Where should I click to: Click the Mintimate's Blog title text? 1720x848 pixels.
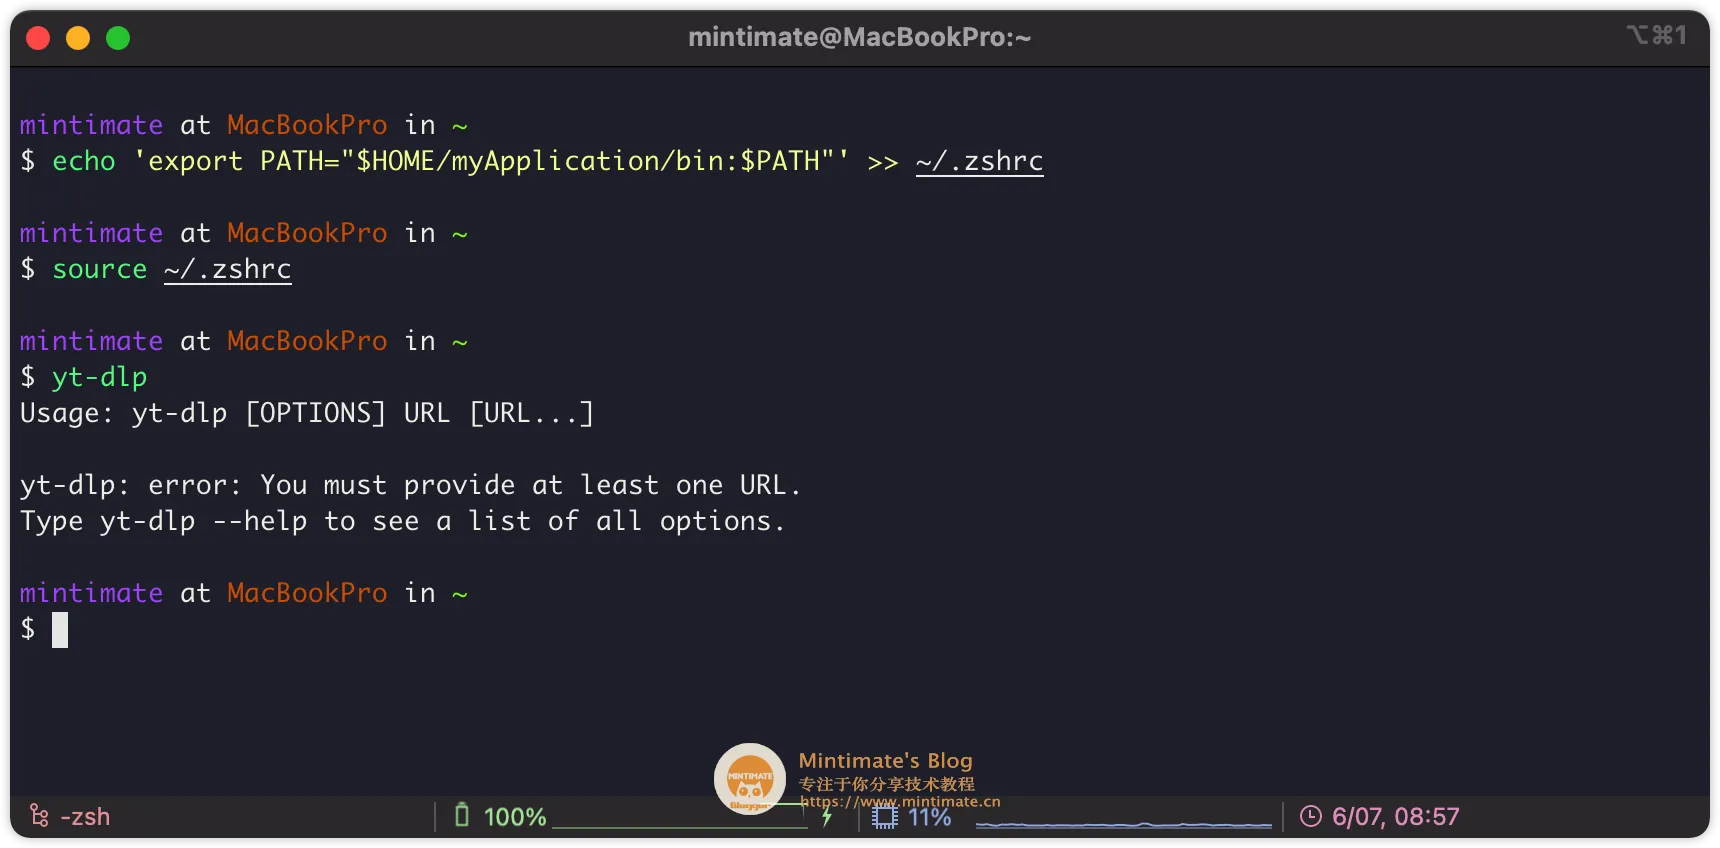[885, 761]
